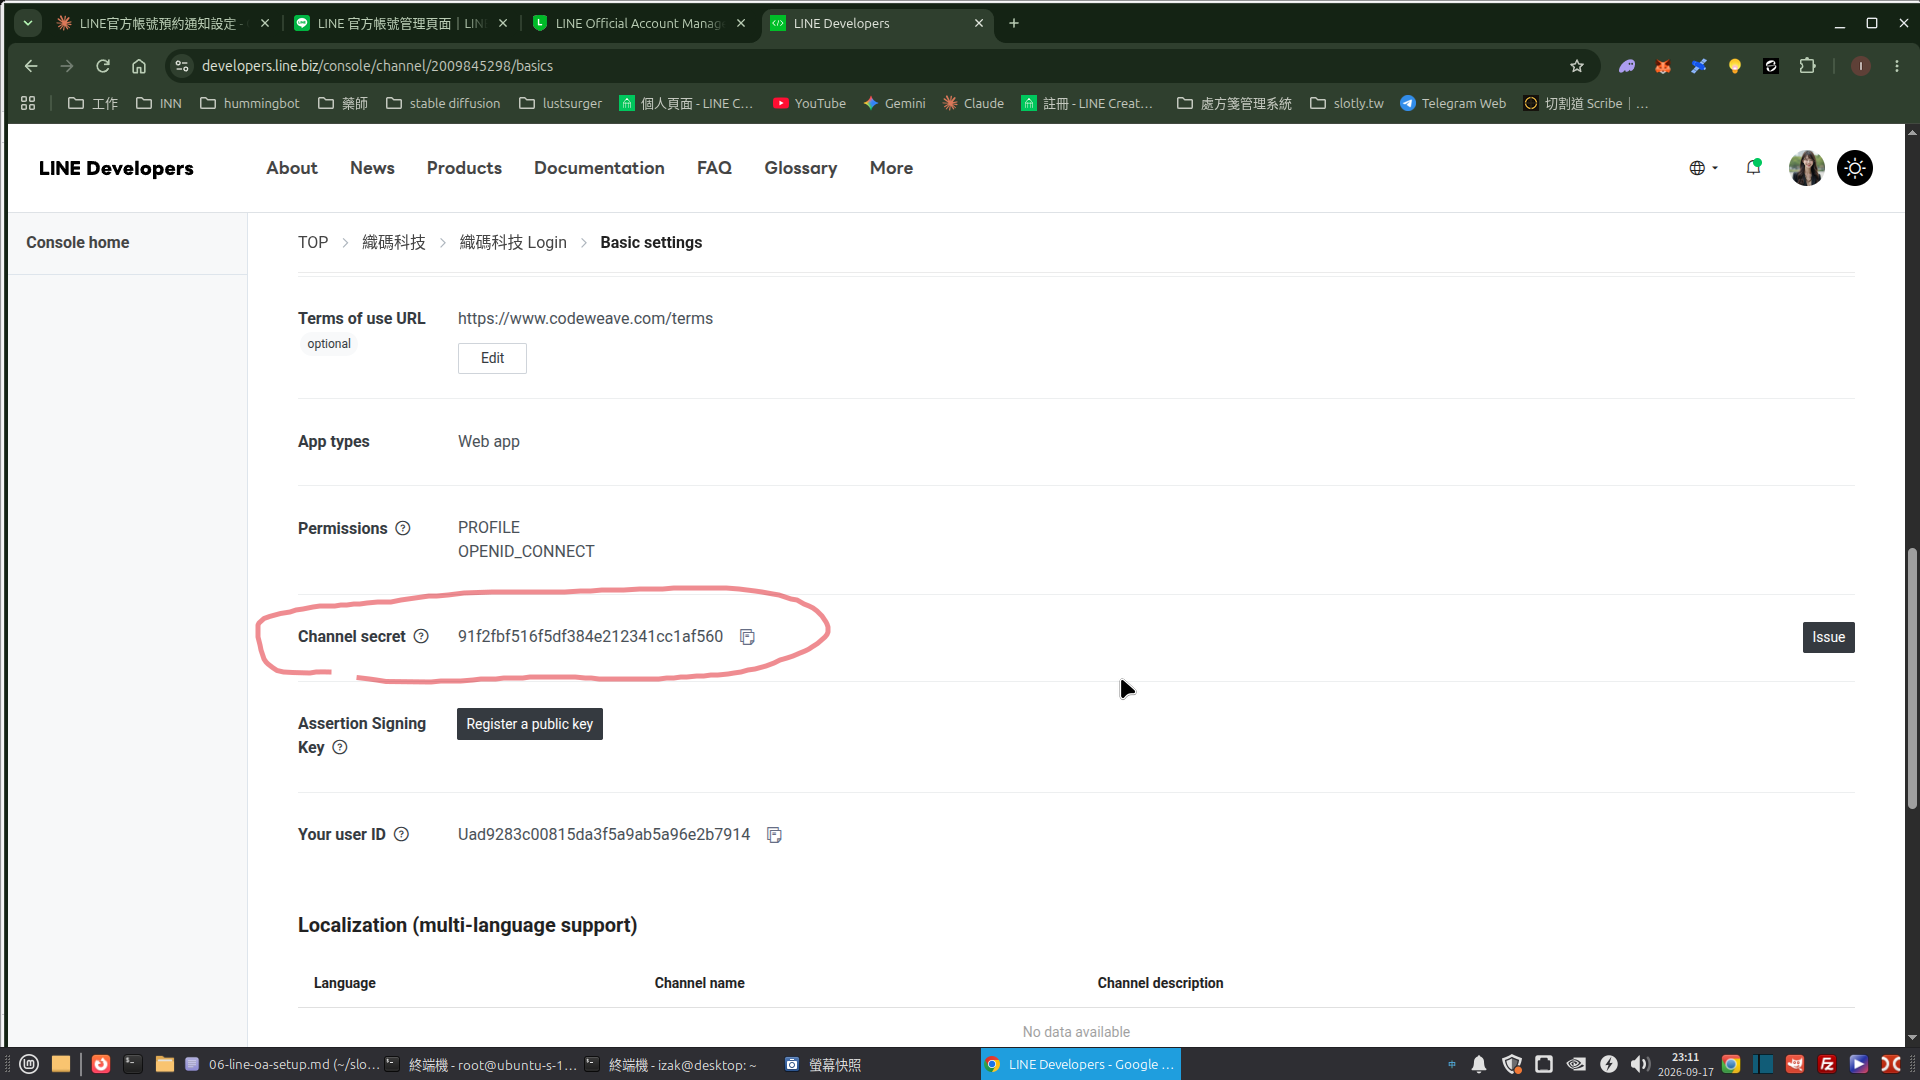Go to the Glossary page
Viewport: 1920px width, 1080px height.
(801, 168)
